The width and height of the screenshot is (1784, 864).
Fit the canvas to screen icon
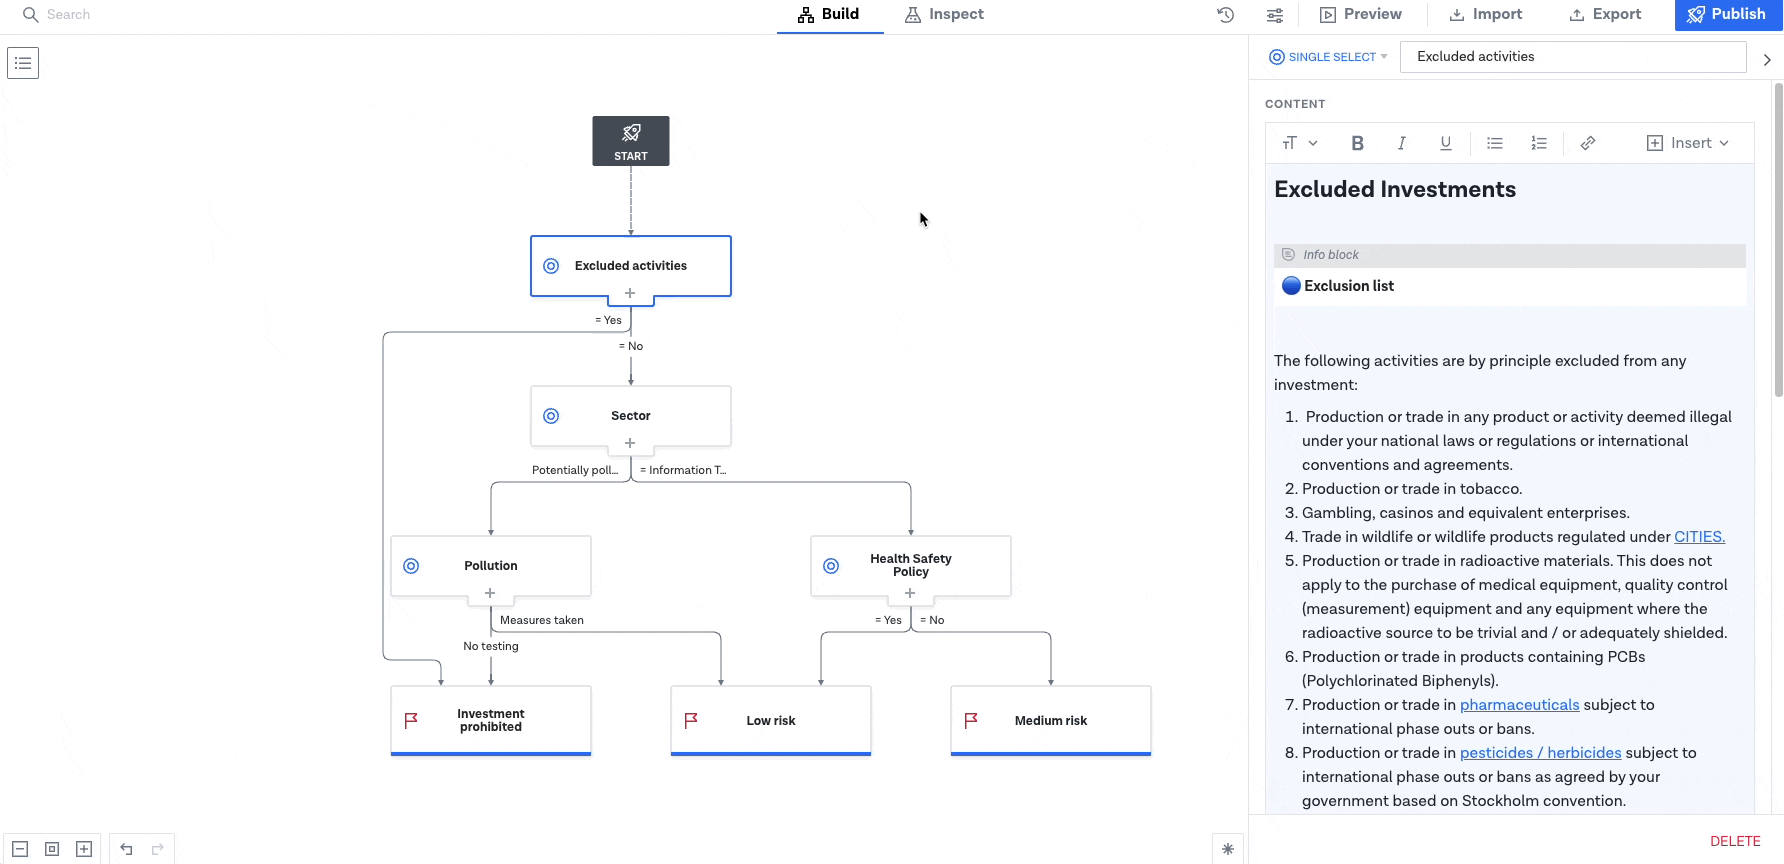coord(52,849)
